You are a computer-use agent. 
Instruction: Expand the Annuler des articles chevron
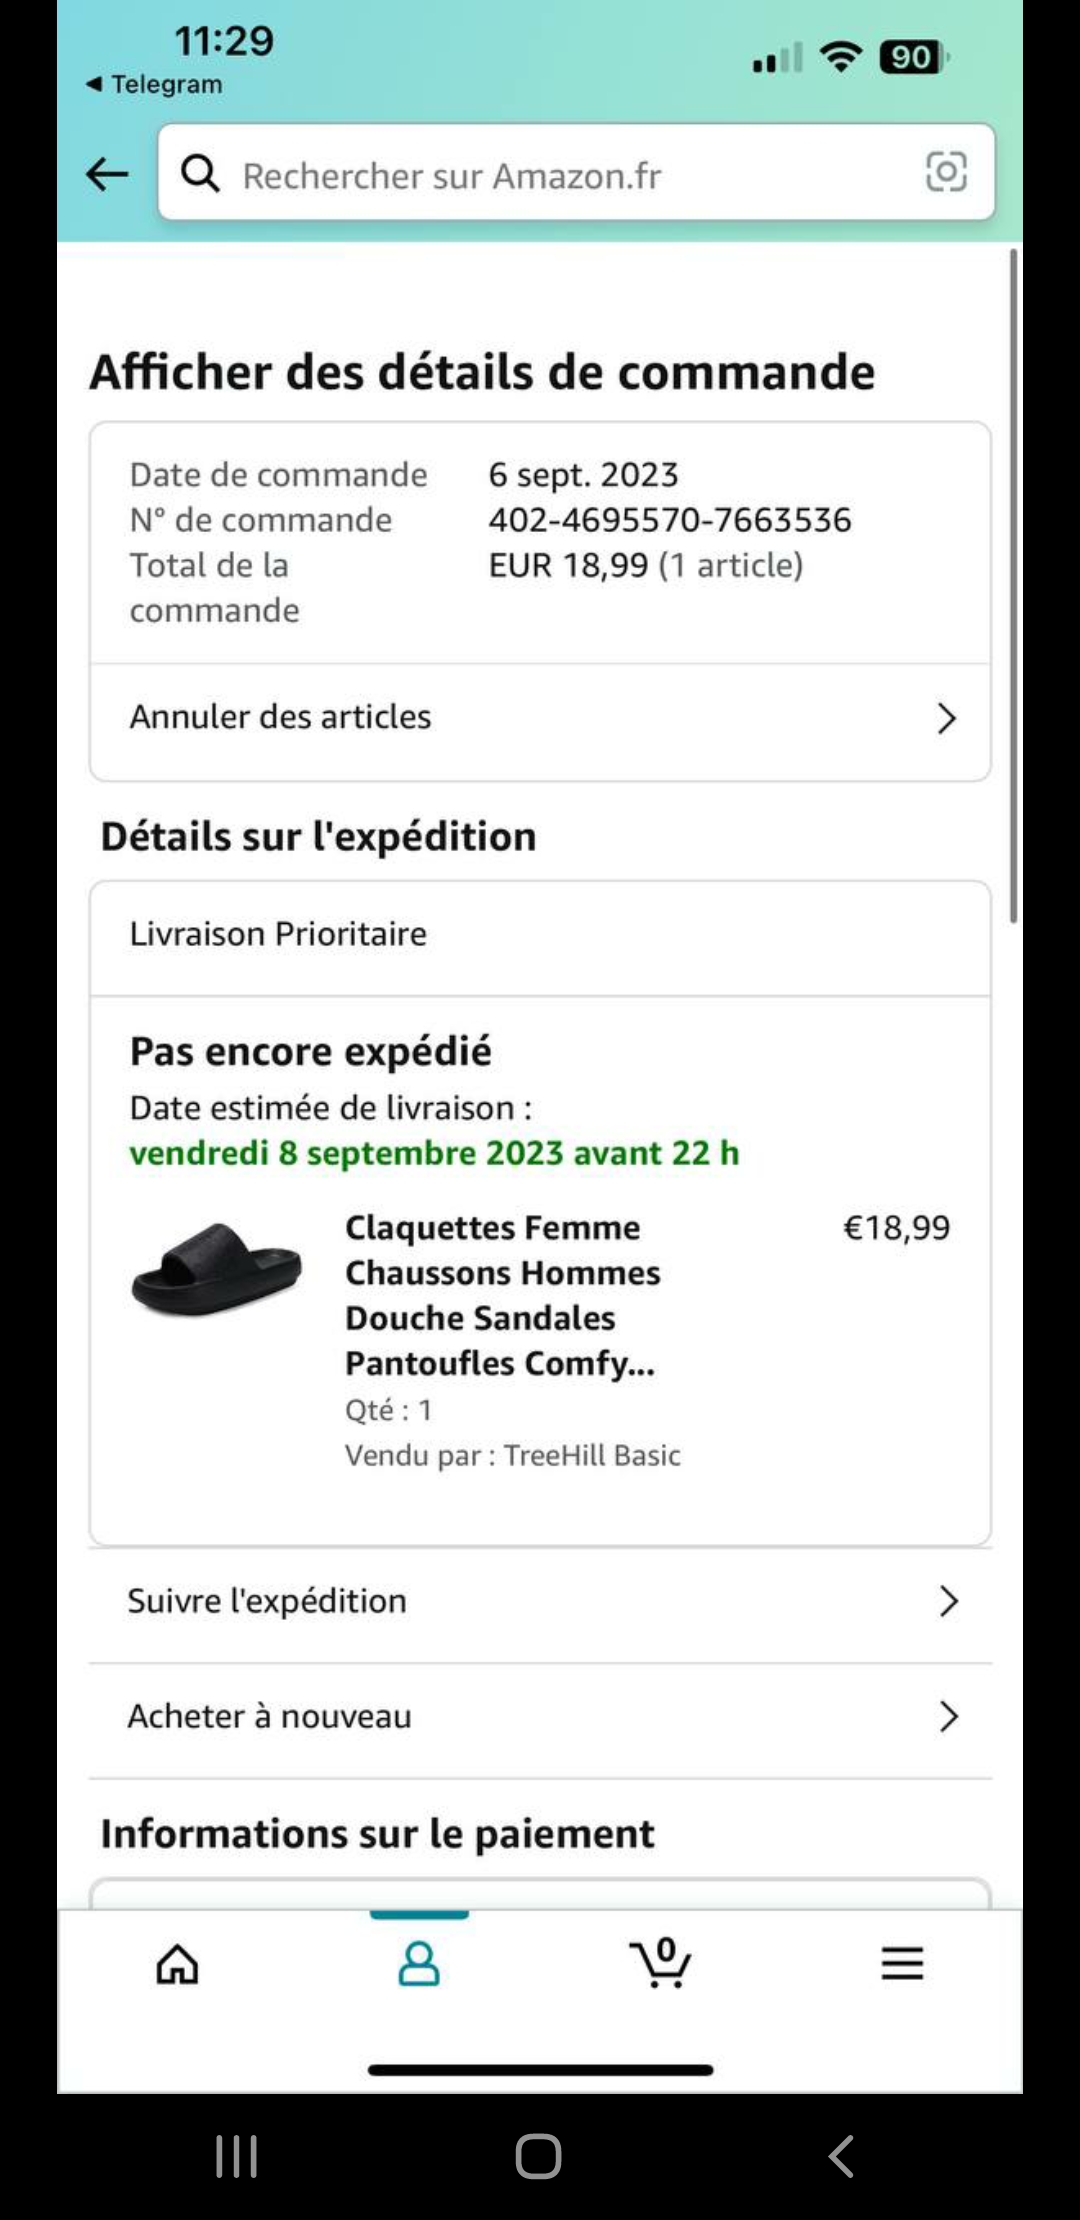946,718
